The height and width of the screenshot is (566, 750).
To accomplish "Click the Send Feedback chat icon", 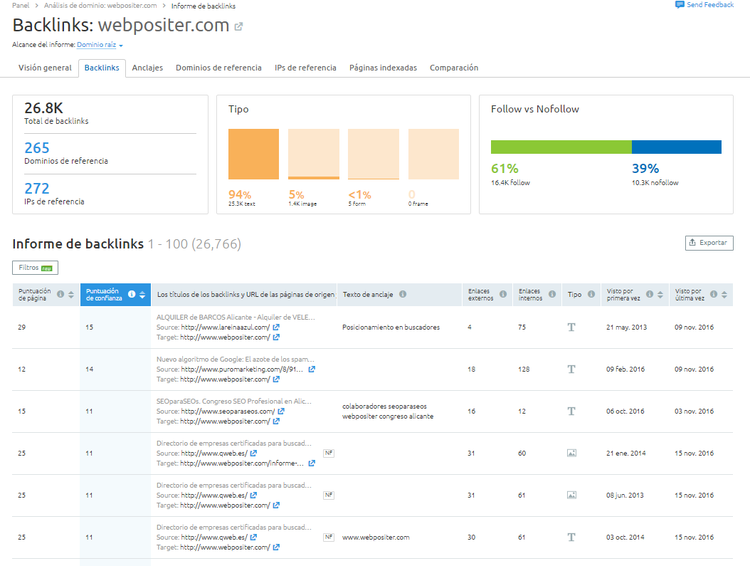I will point(679,5).
